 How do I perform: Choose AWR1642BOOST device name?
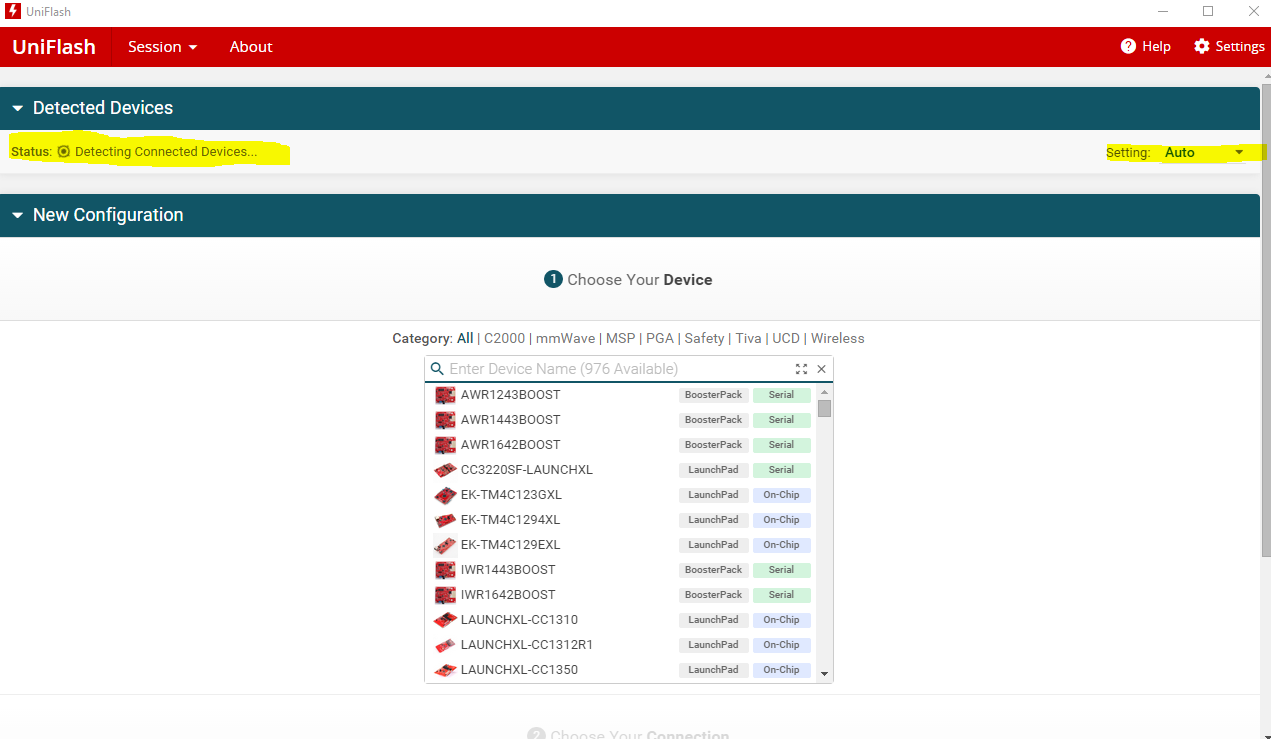(511, 445)
